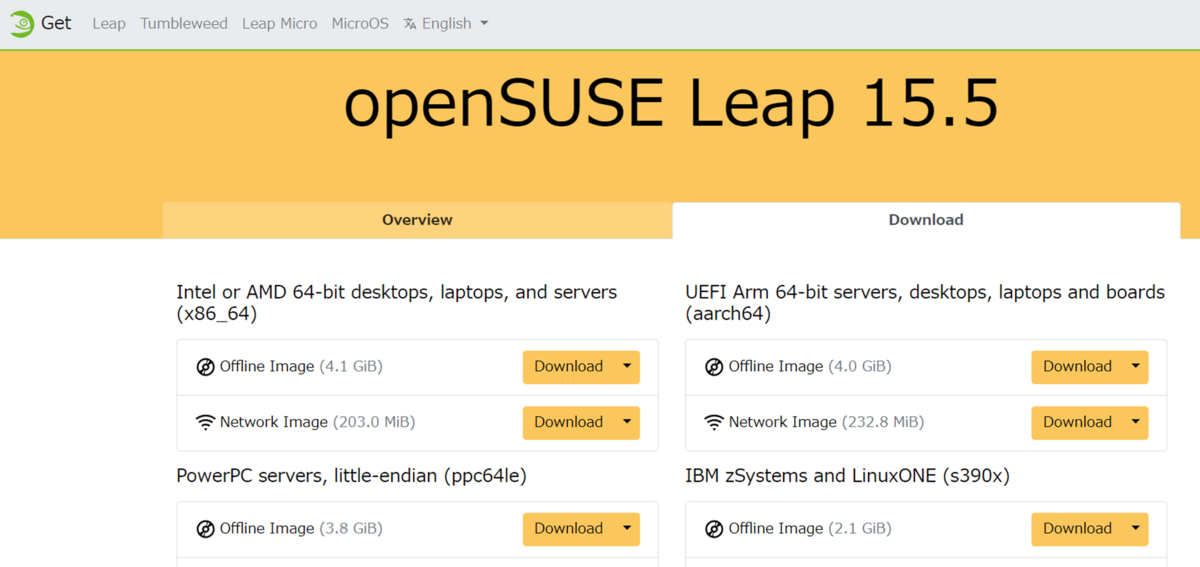The width and height of the screenshot is (1200, 567).
Task: Click the aarch64 Network Image wifi icon
Action: (x=714, y=422)
